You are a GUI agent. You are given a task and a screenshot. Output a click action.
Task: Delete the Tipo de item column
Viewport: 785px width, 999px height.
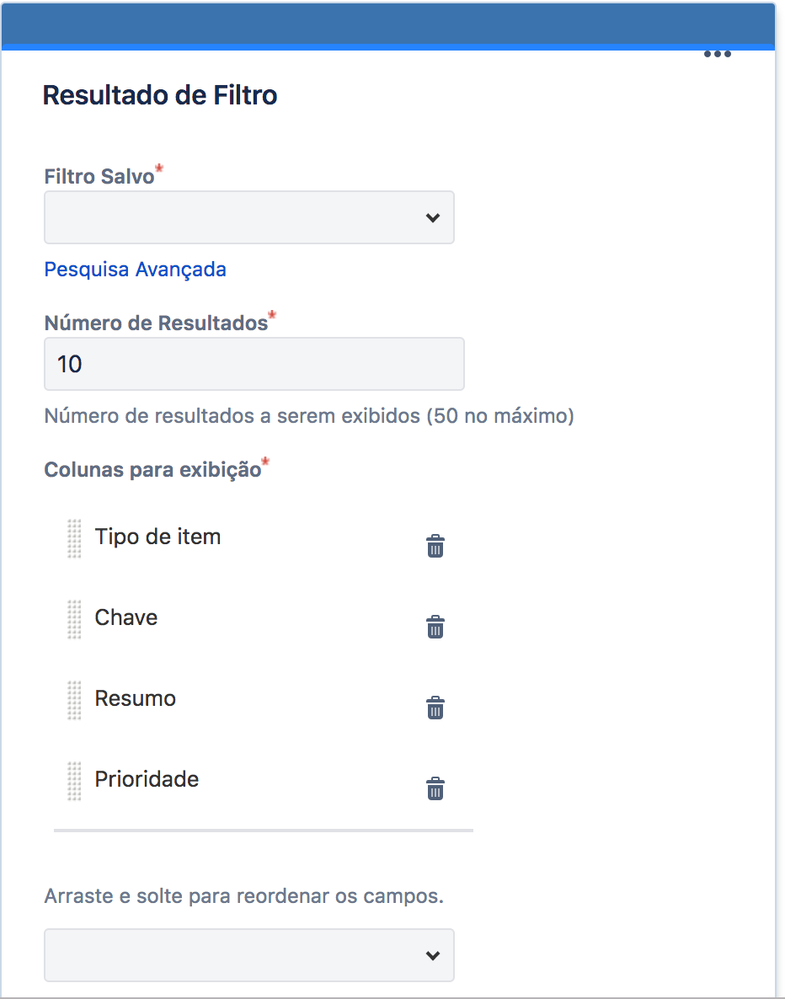click(x=435, y=546)
